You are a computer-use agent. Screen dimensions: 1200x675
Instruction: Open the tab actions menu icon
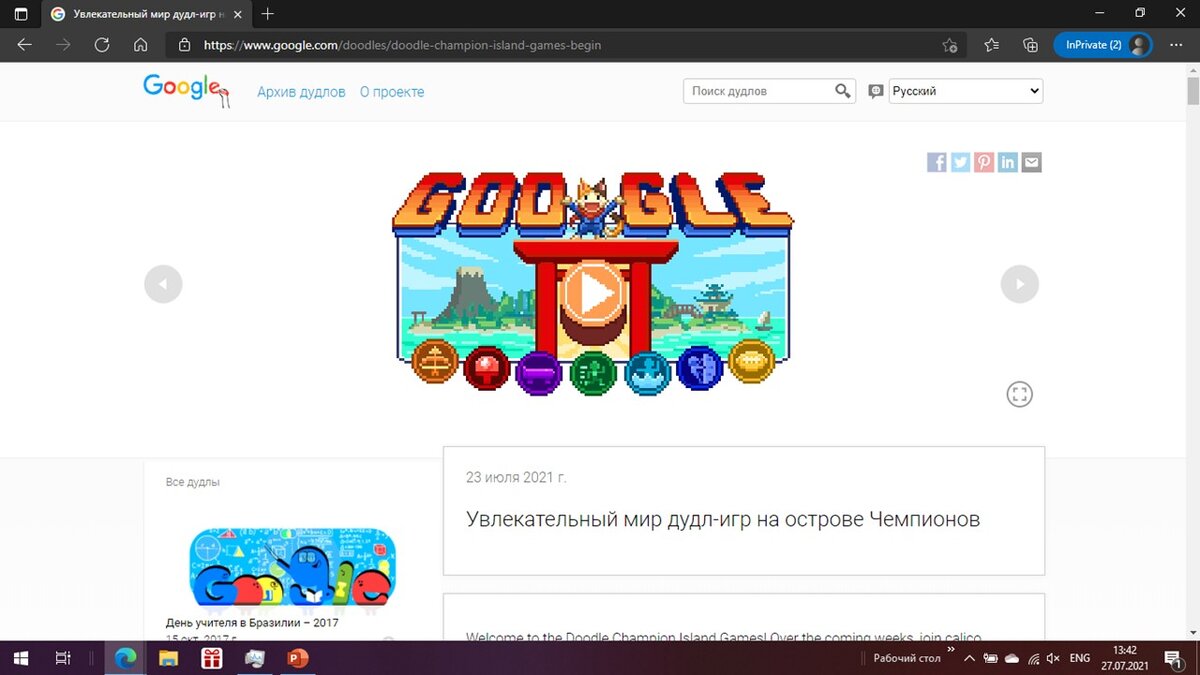click(21, 14)
